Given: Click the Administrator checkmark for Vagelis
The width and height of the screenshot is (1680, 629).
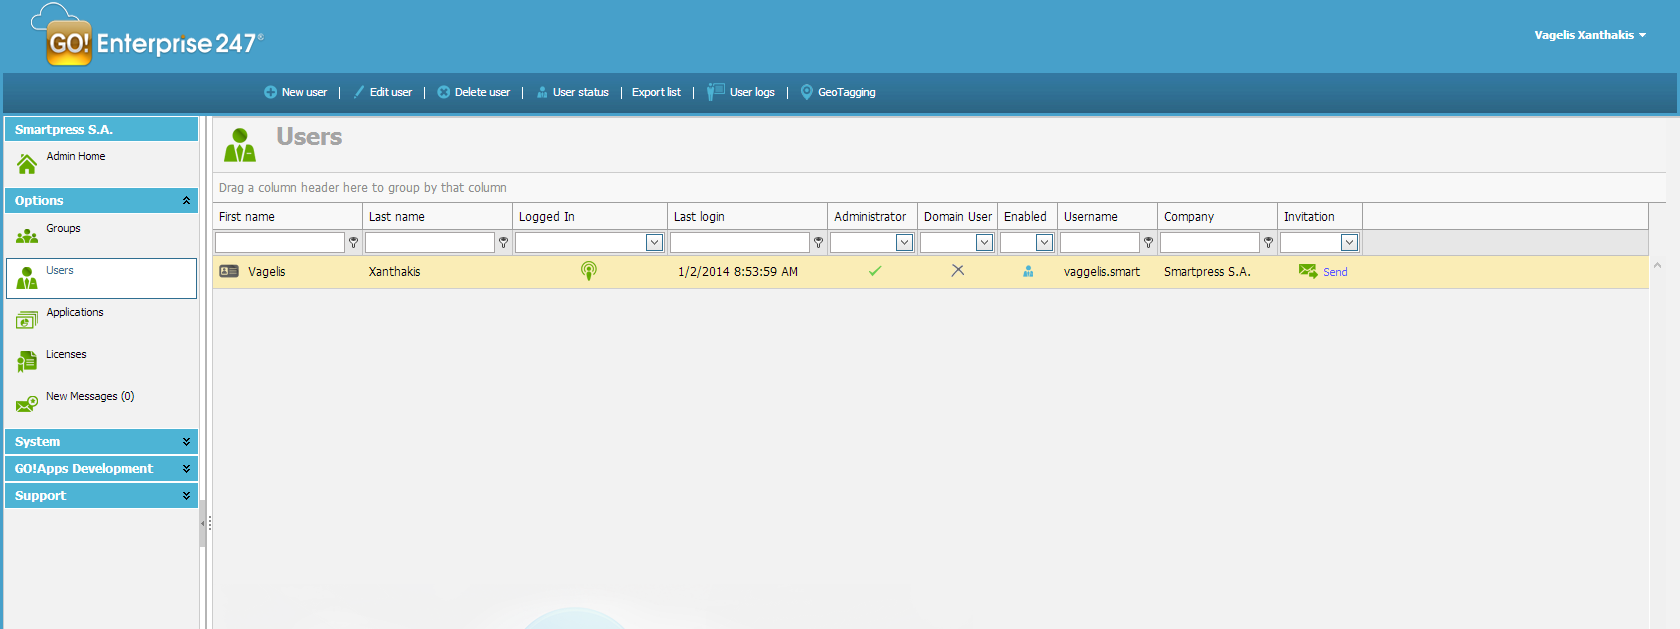Looking at the screenshot, I should pos(875,271).
